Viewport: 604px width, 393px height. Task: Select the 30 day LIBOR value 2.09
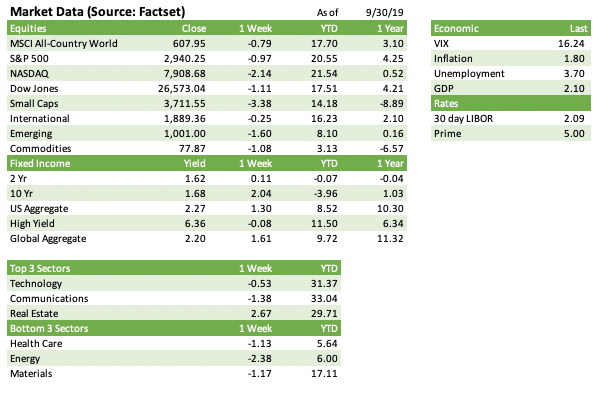pyautogui.click(x=574, y=119)
